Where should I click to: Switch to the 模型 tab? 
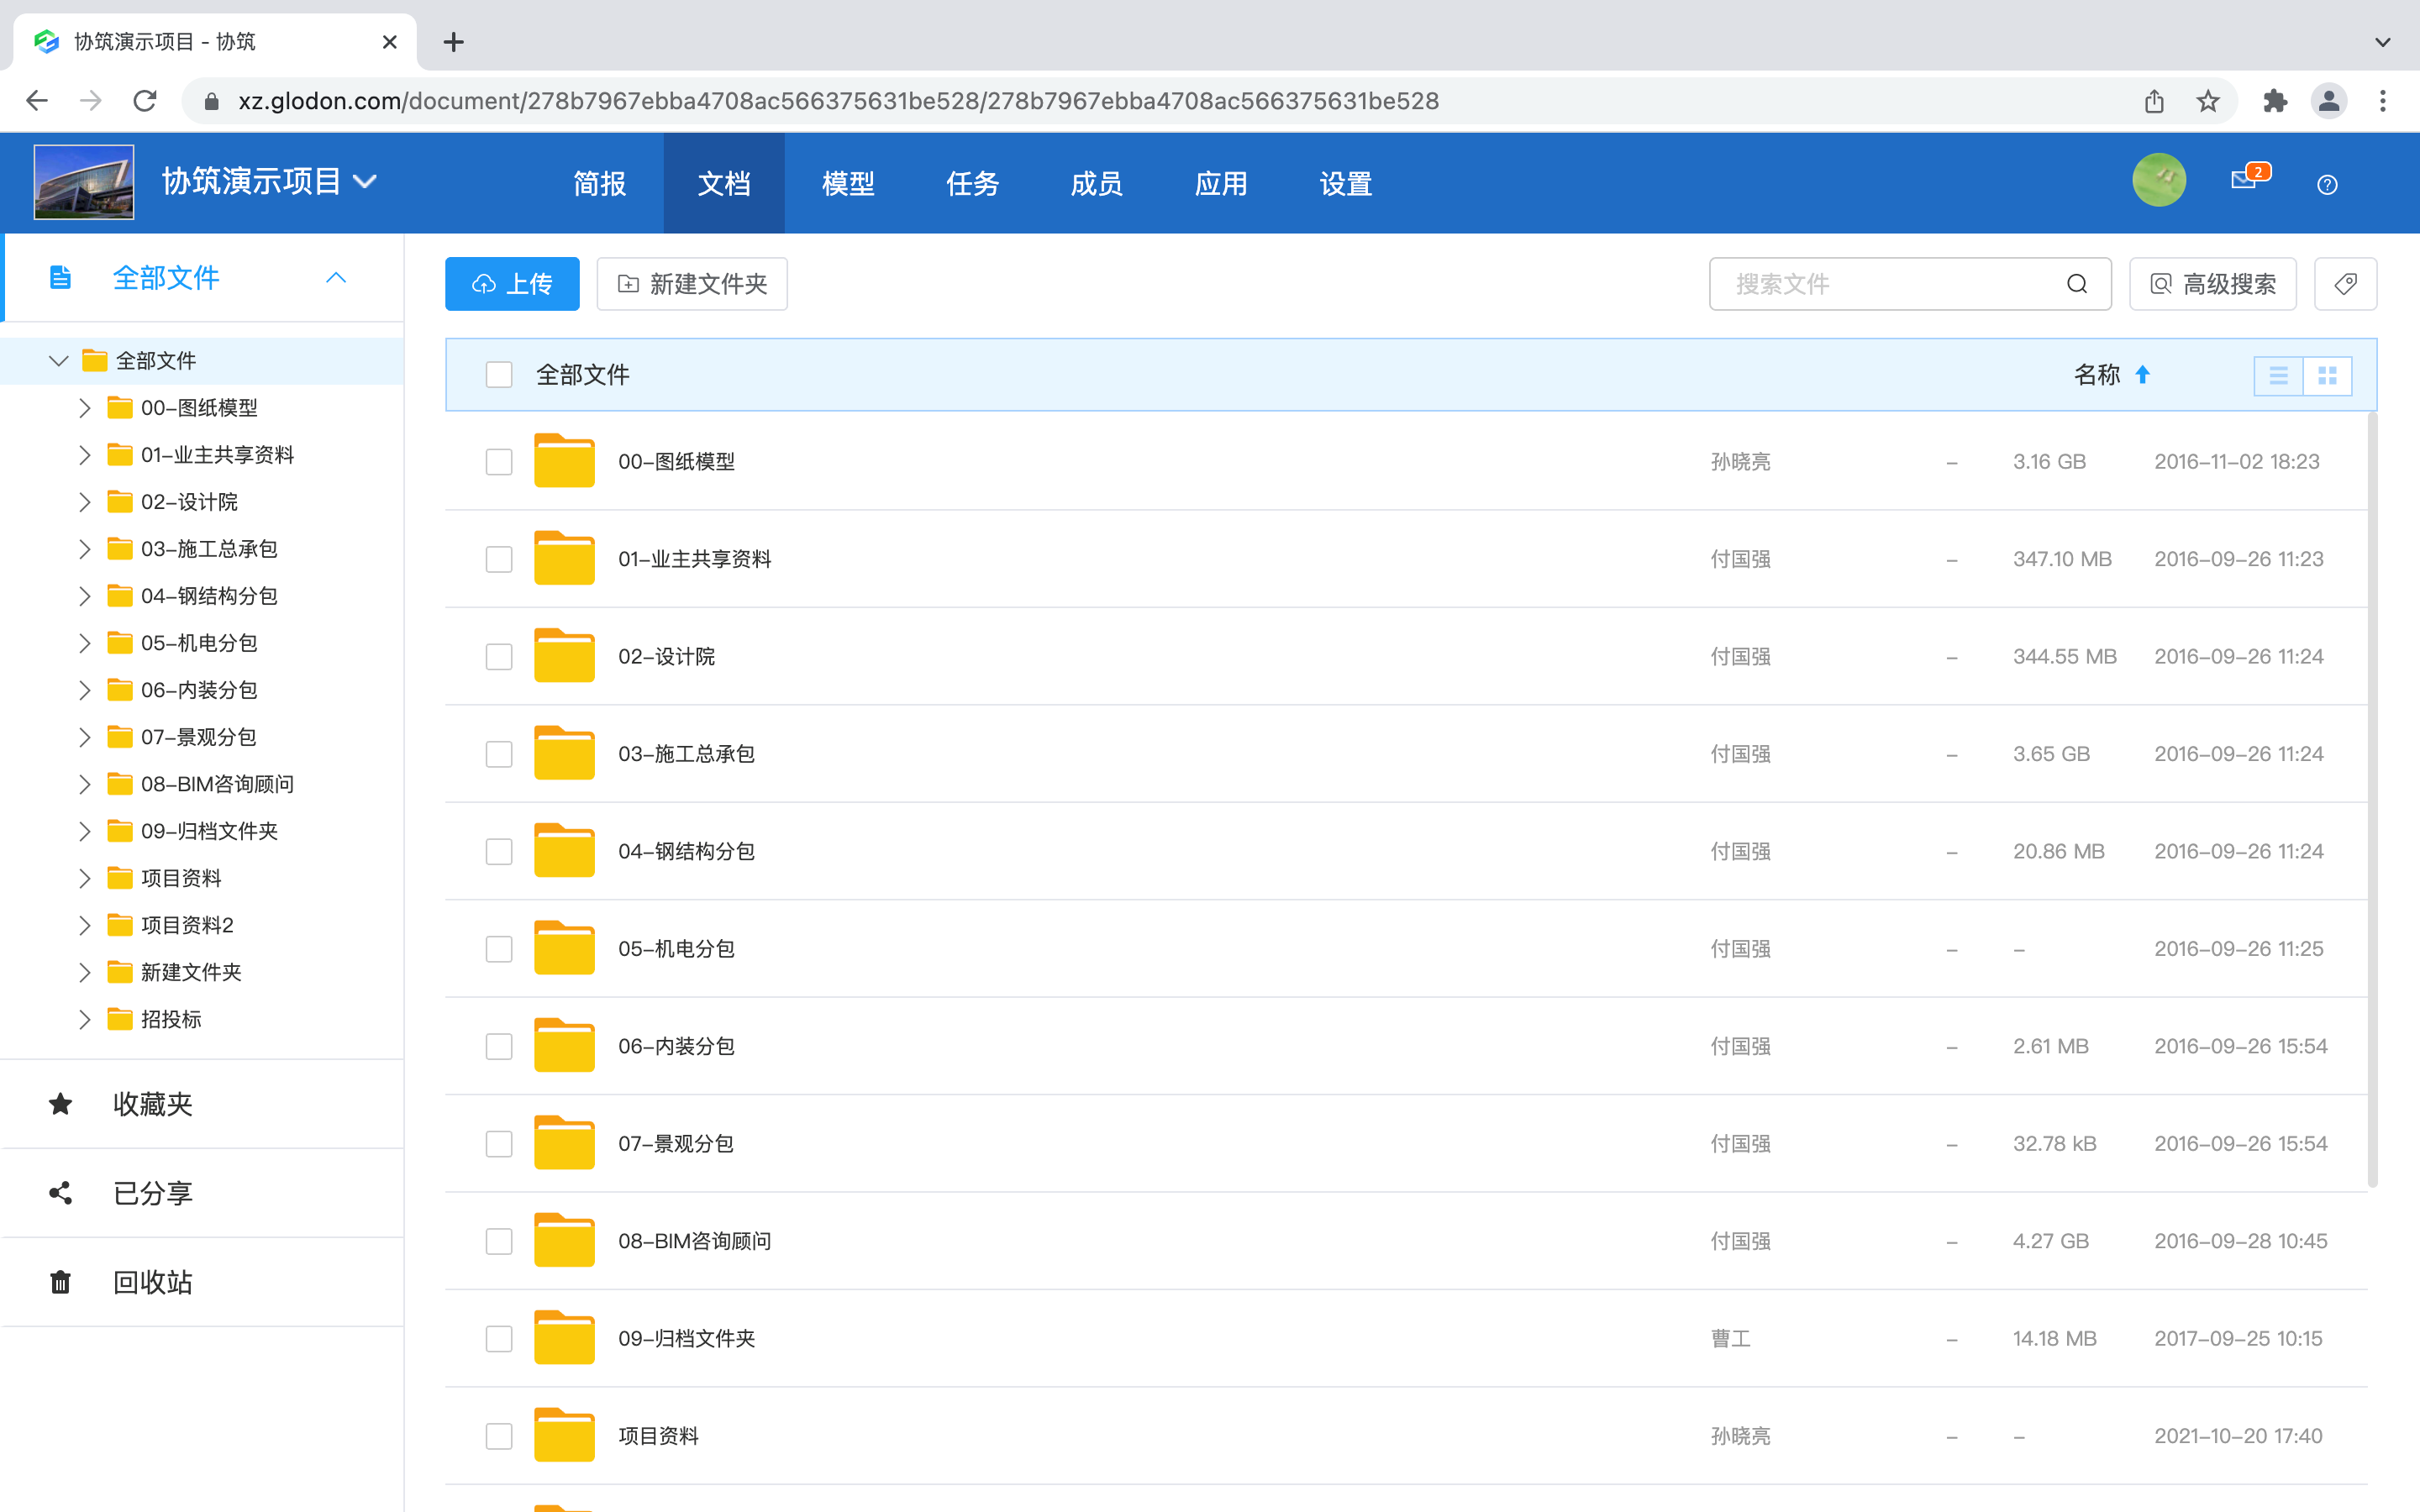point(847,183)
